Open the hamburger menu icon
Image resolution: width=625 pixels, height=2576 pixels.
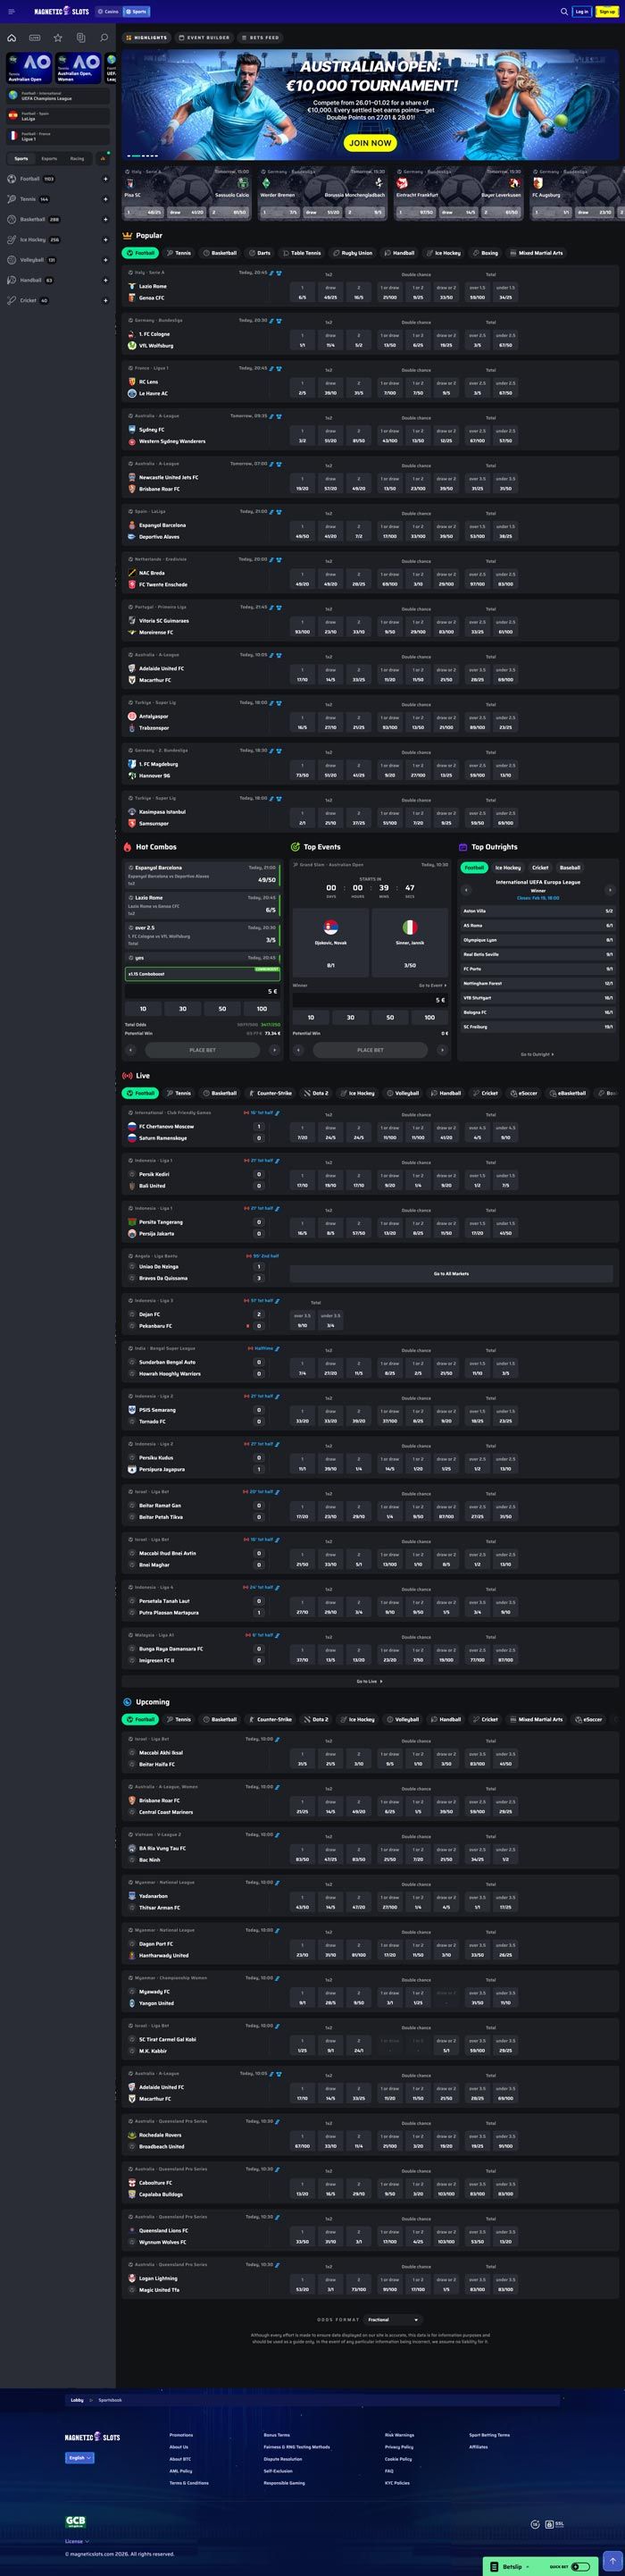point(12,12)
